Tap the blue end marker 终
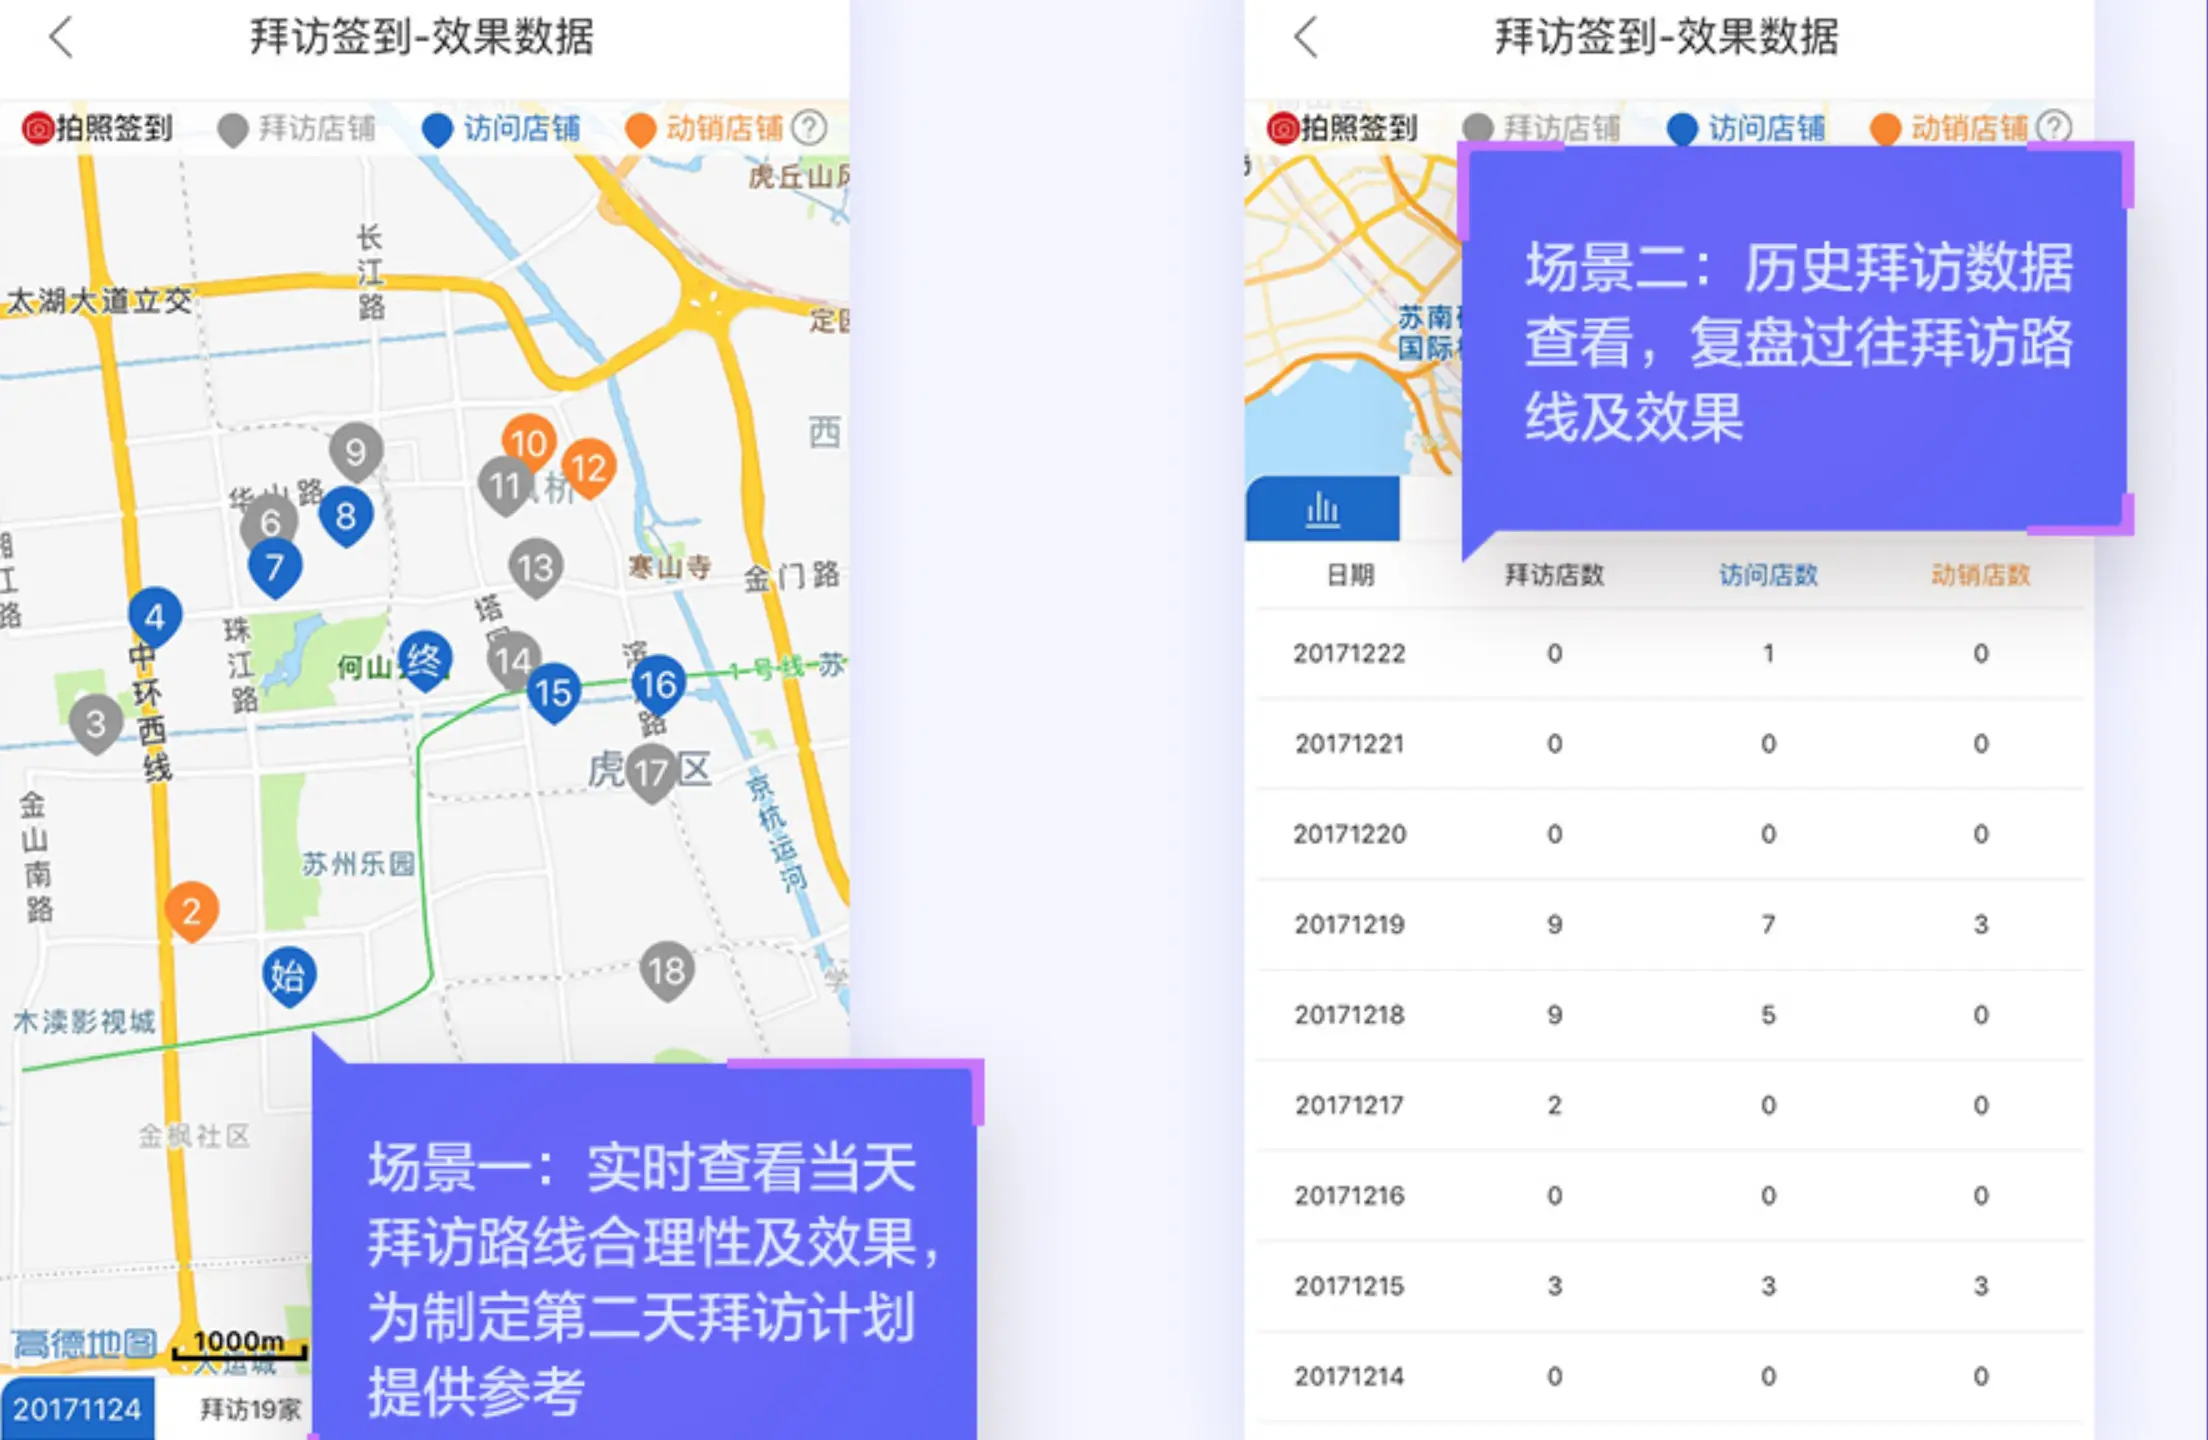Image resolution: width=2208 pixels, height=1440 pixels. pos(425,660)
